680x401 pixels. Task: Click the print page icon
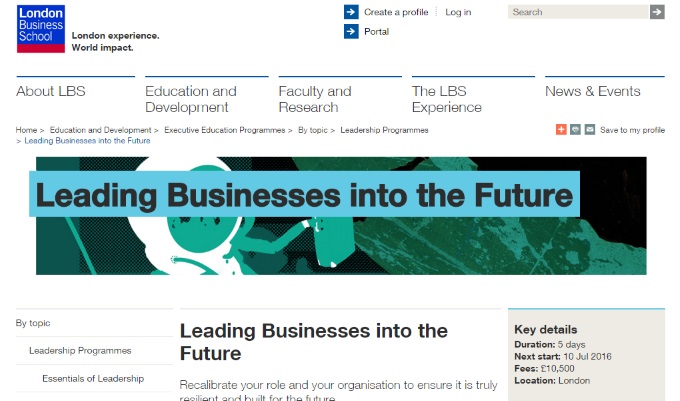tap(575, 130)
